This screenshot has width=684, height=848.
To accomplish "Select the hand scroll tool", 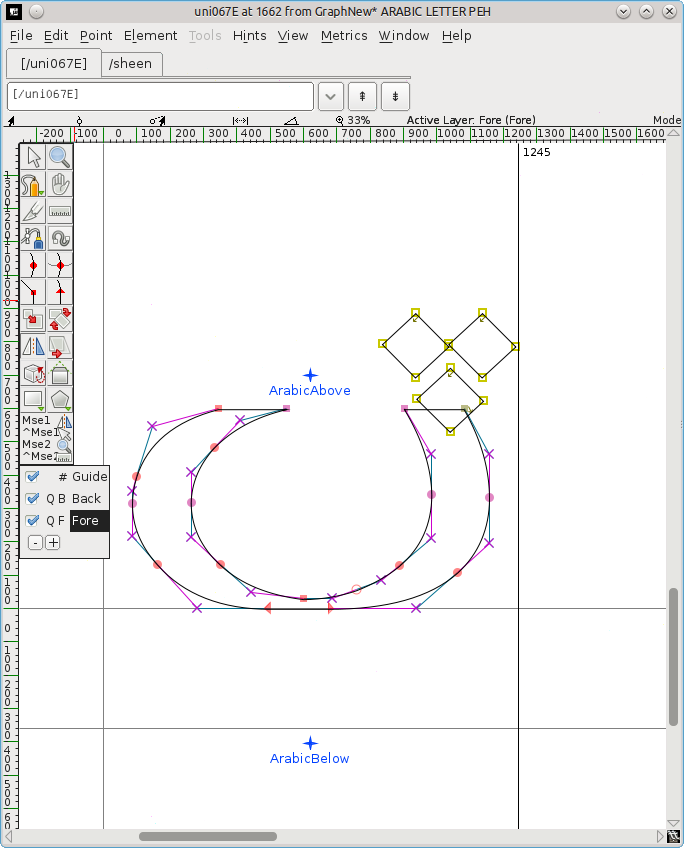I will (x=60, y=184).
